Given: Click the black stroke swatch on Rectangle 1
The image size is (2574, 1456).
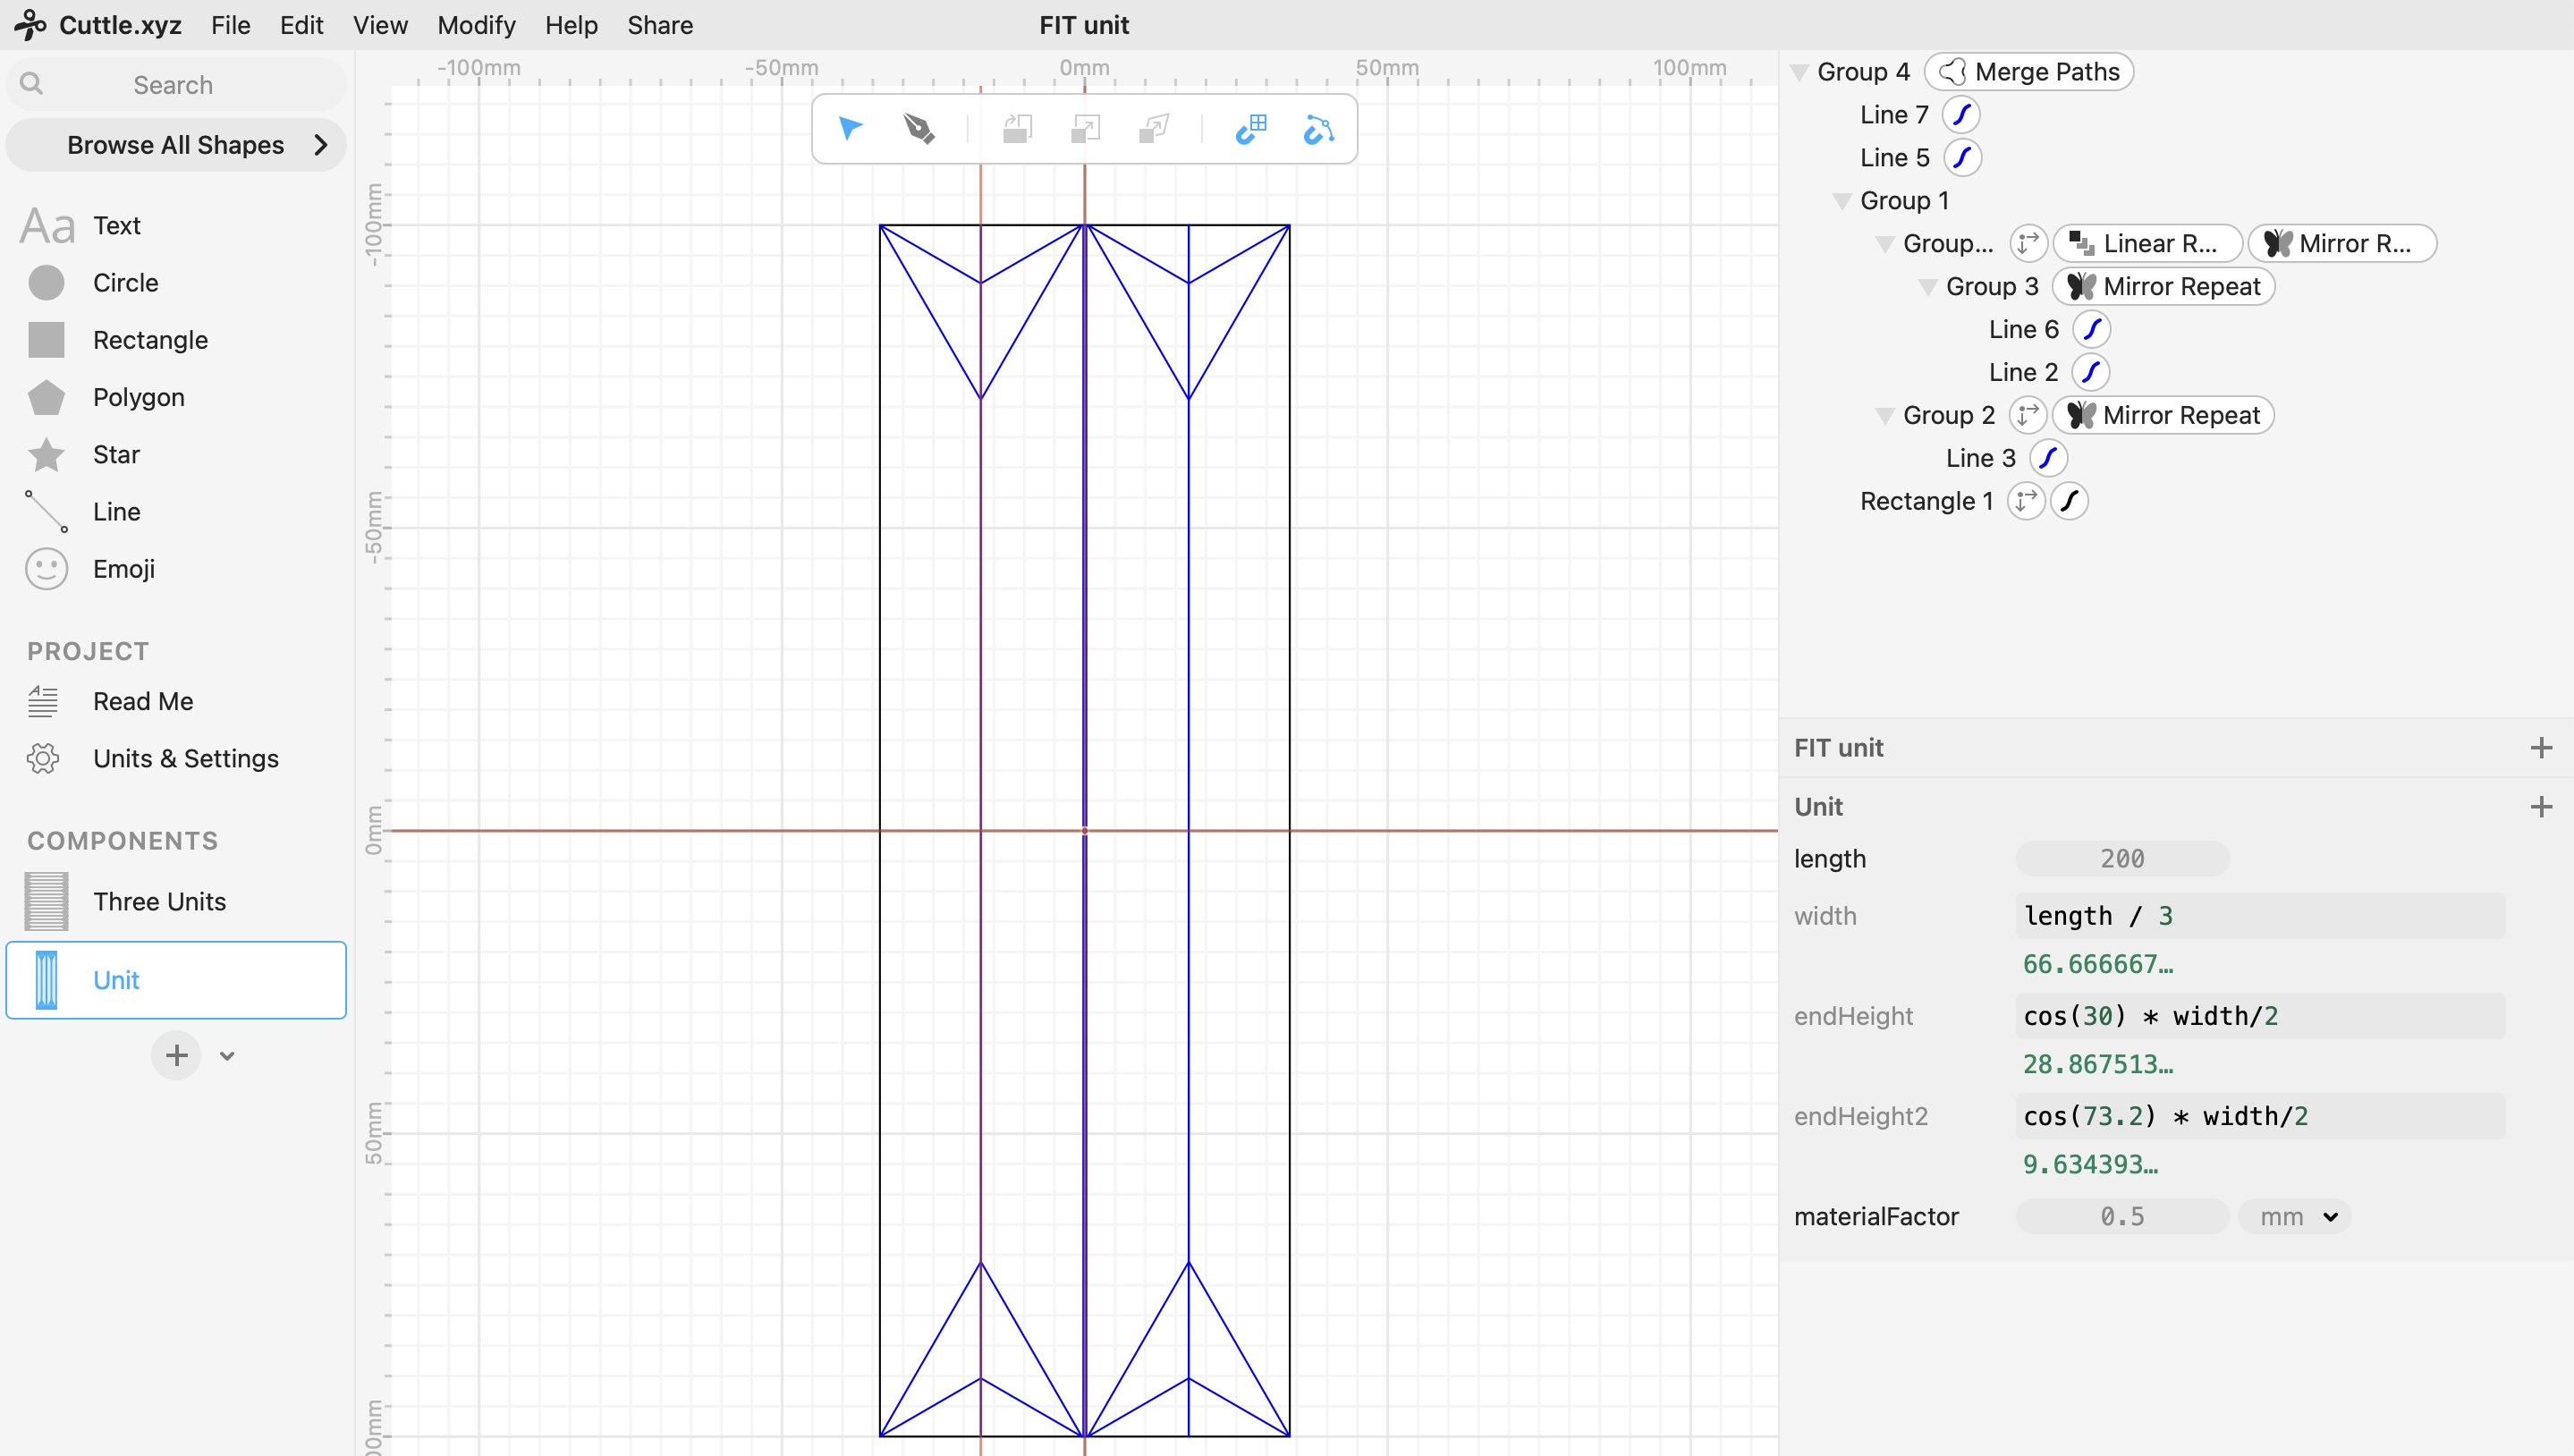Looking at the screenshot, I should [2069, 501].
